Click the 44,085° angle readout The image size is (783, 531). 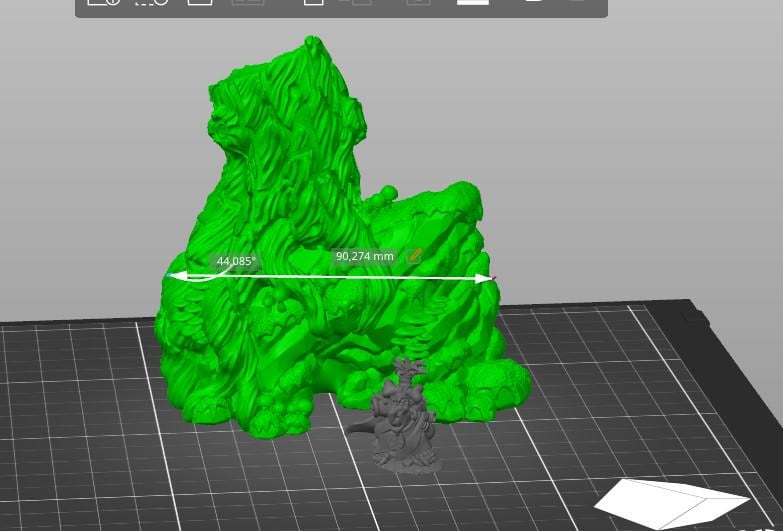click(236, 261)
